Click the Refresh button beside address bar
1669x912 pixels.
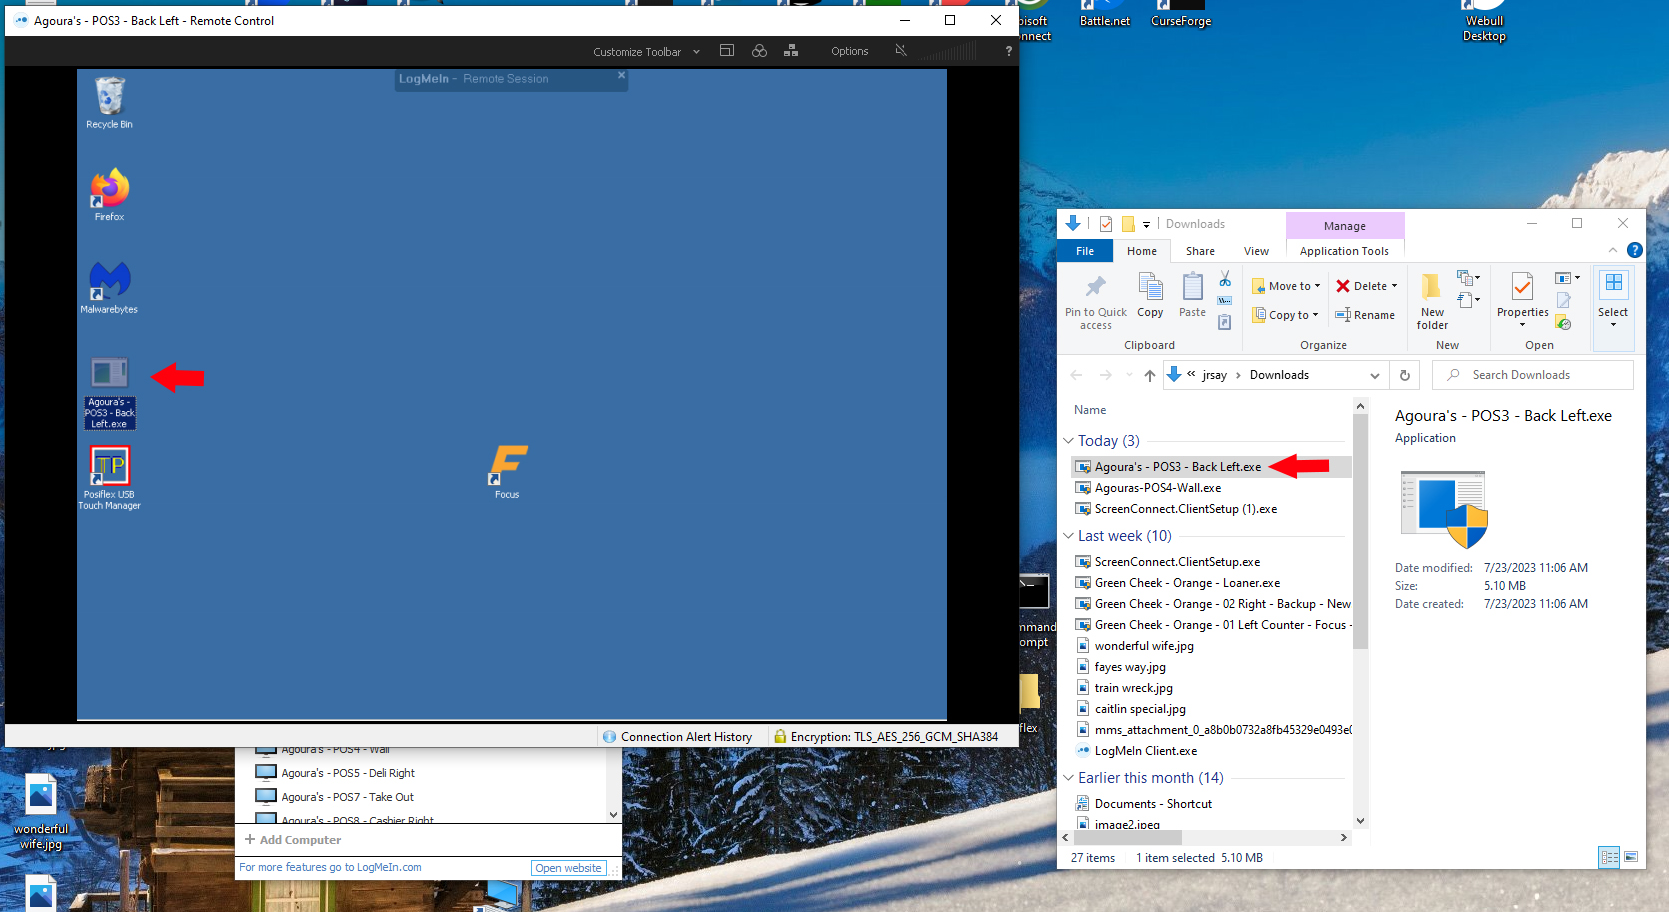coord(1405,375)
